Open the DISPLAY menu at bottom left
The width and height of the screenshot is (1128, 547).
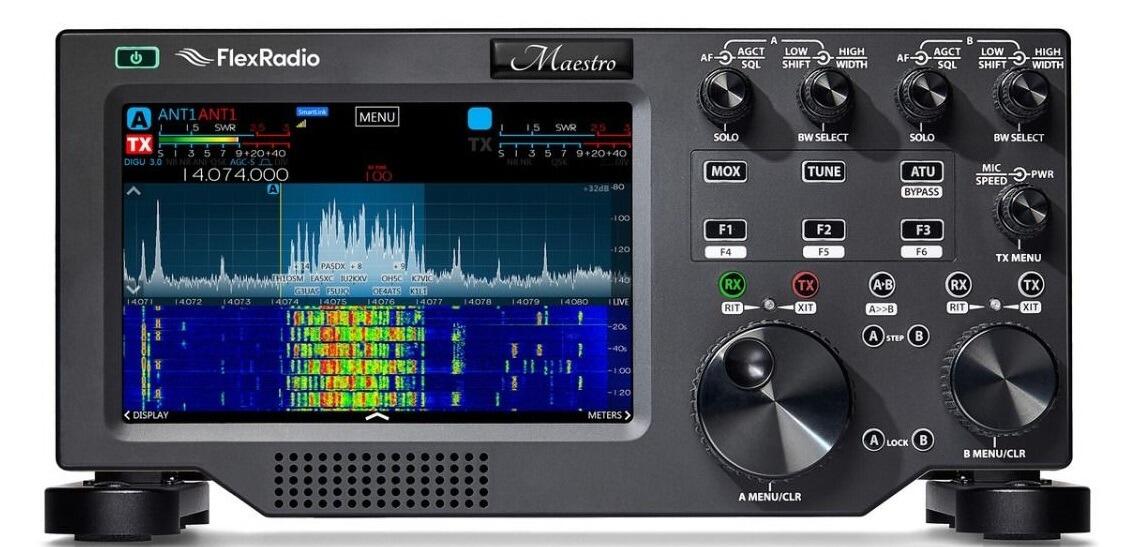coord(147,415)
